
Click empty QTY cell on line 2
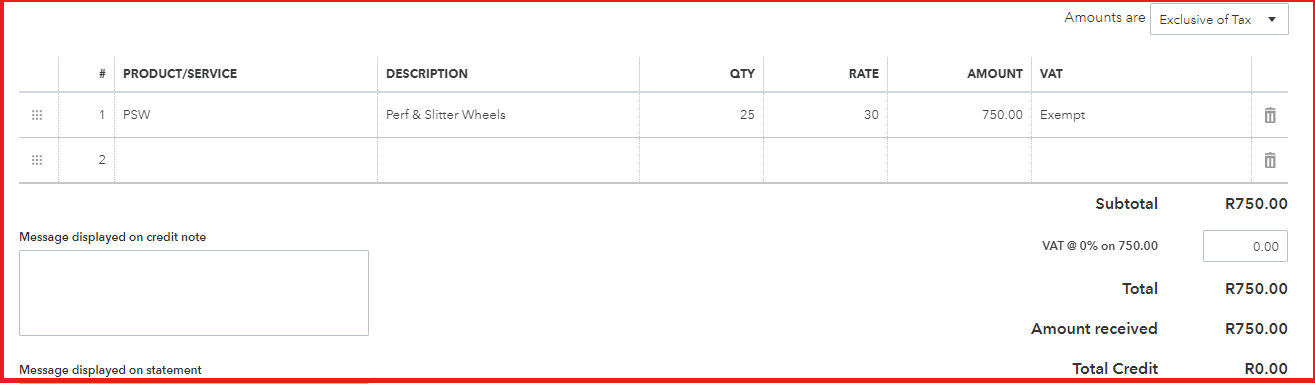(x=701, y=160)
